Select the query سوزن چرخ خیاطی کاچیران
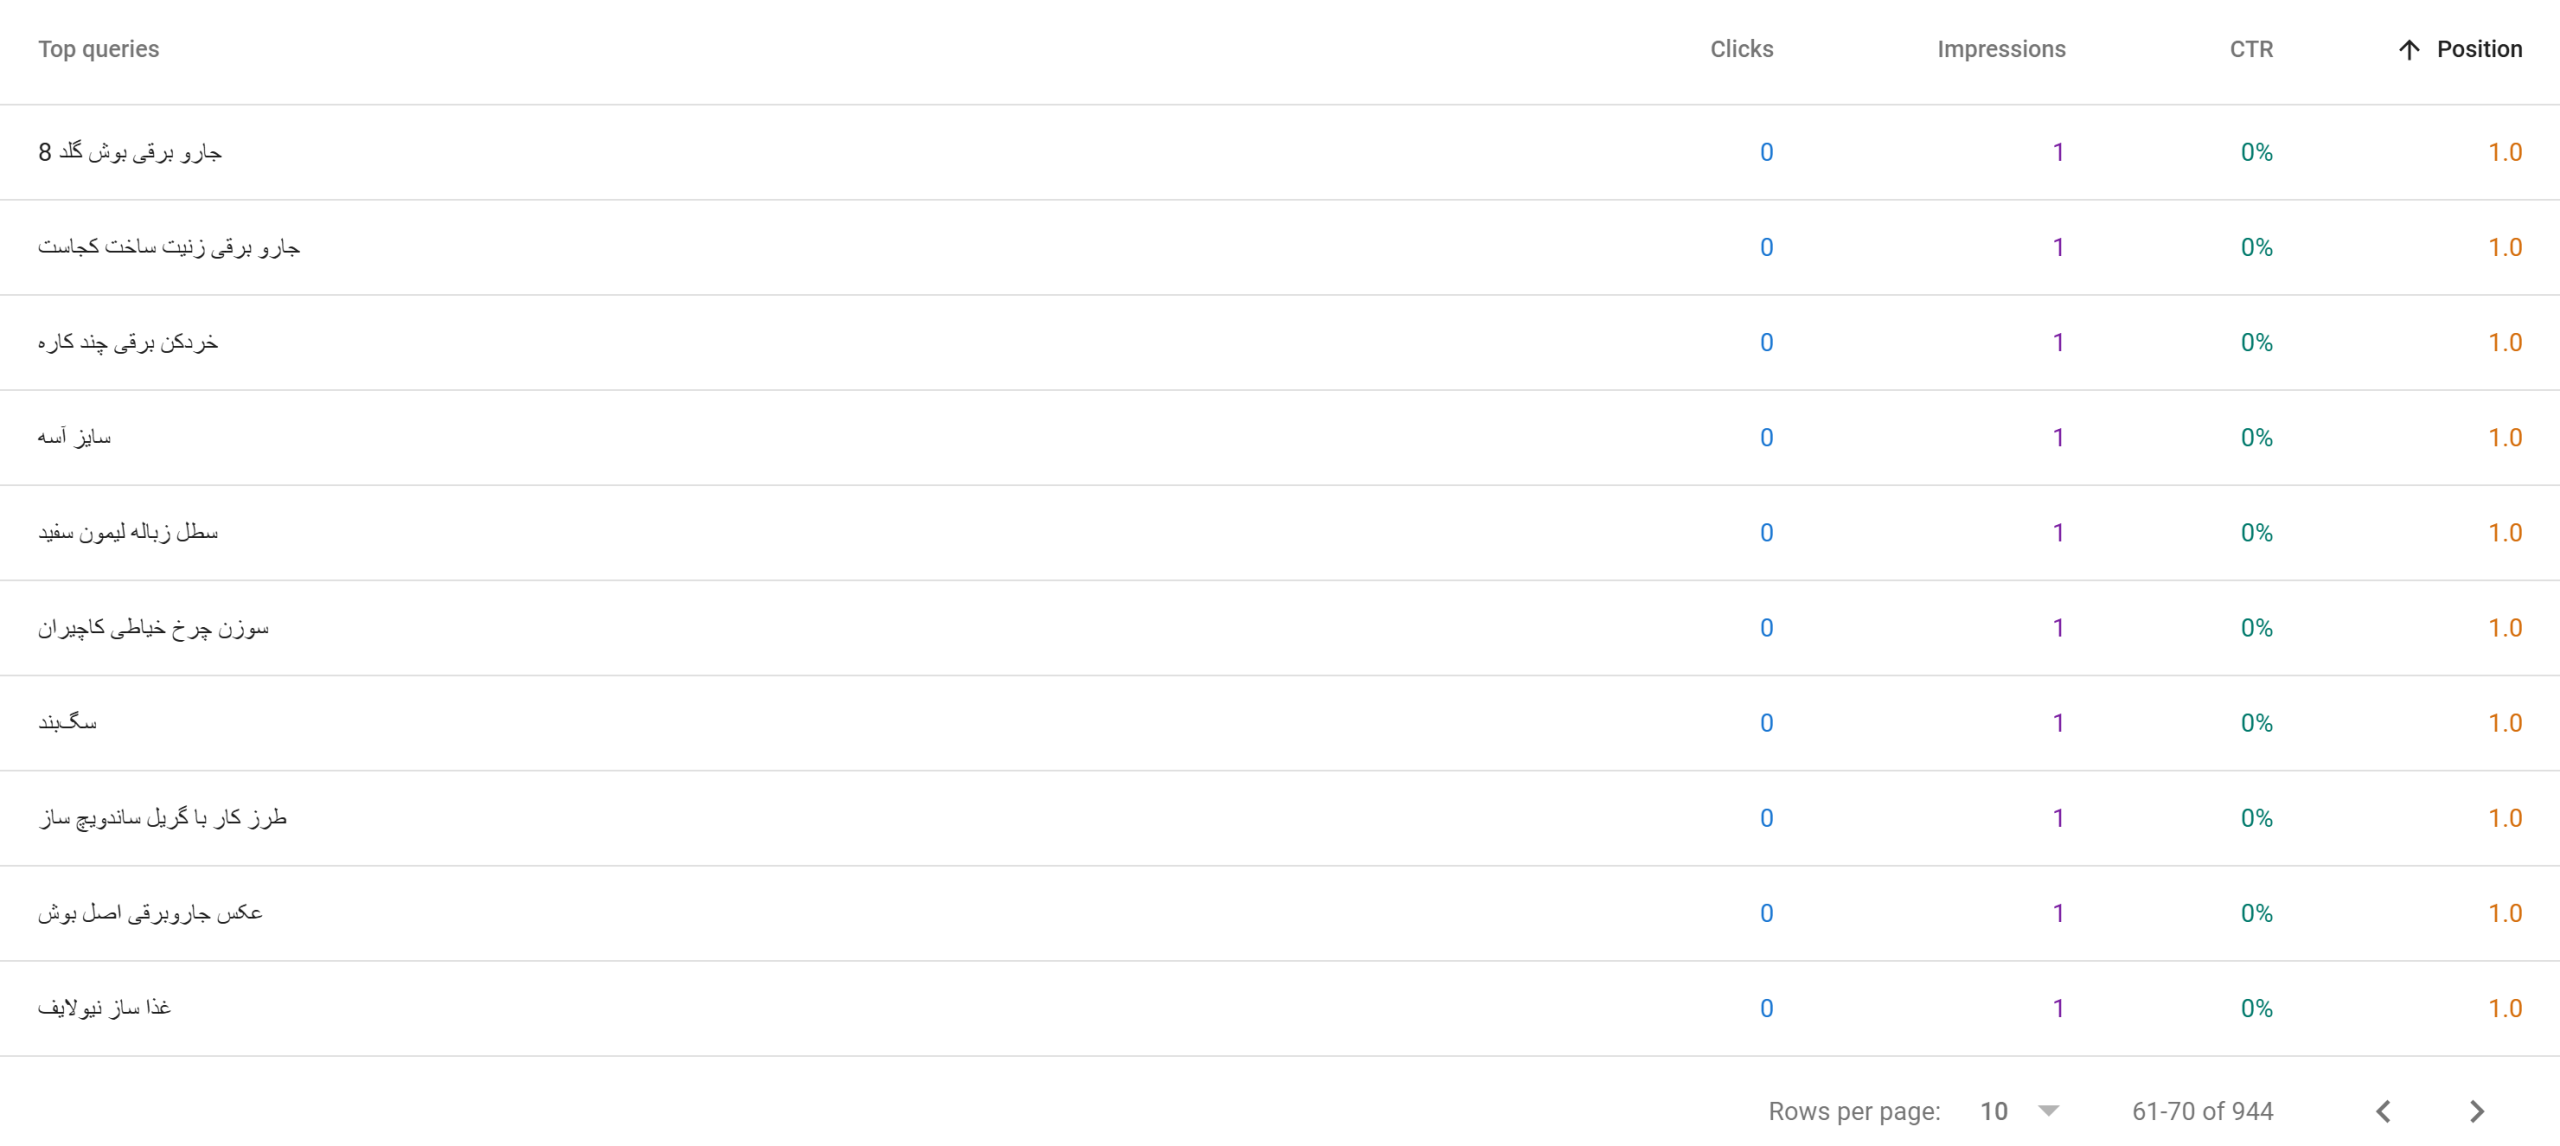 [154, 628]
